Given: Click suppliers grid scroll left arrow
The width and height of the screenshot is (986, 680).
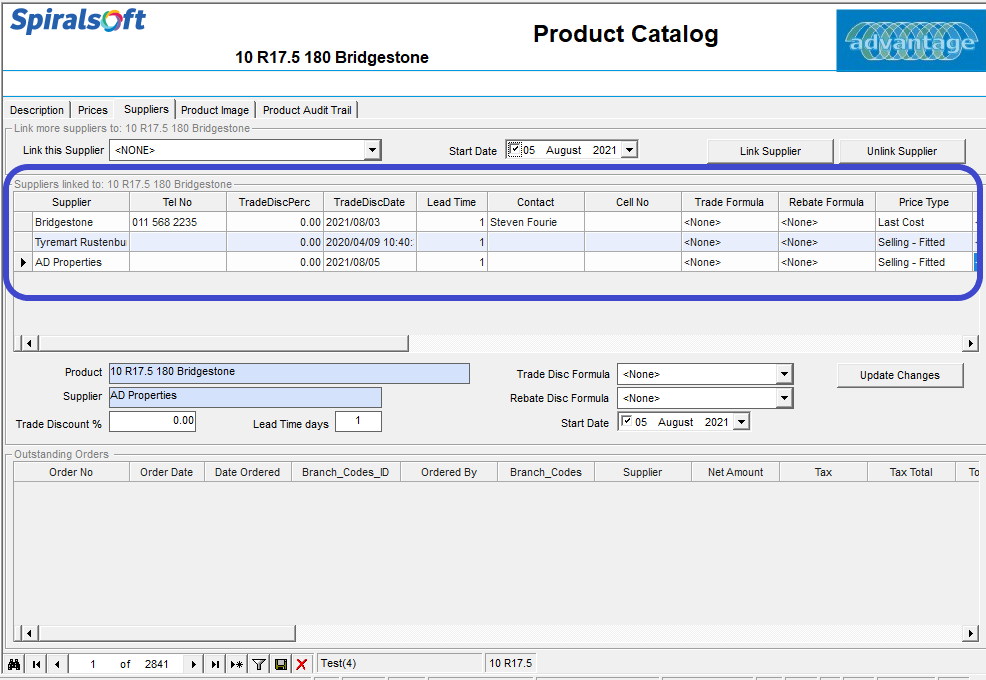Looking at the screenshot, I should coord(29,343).
